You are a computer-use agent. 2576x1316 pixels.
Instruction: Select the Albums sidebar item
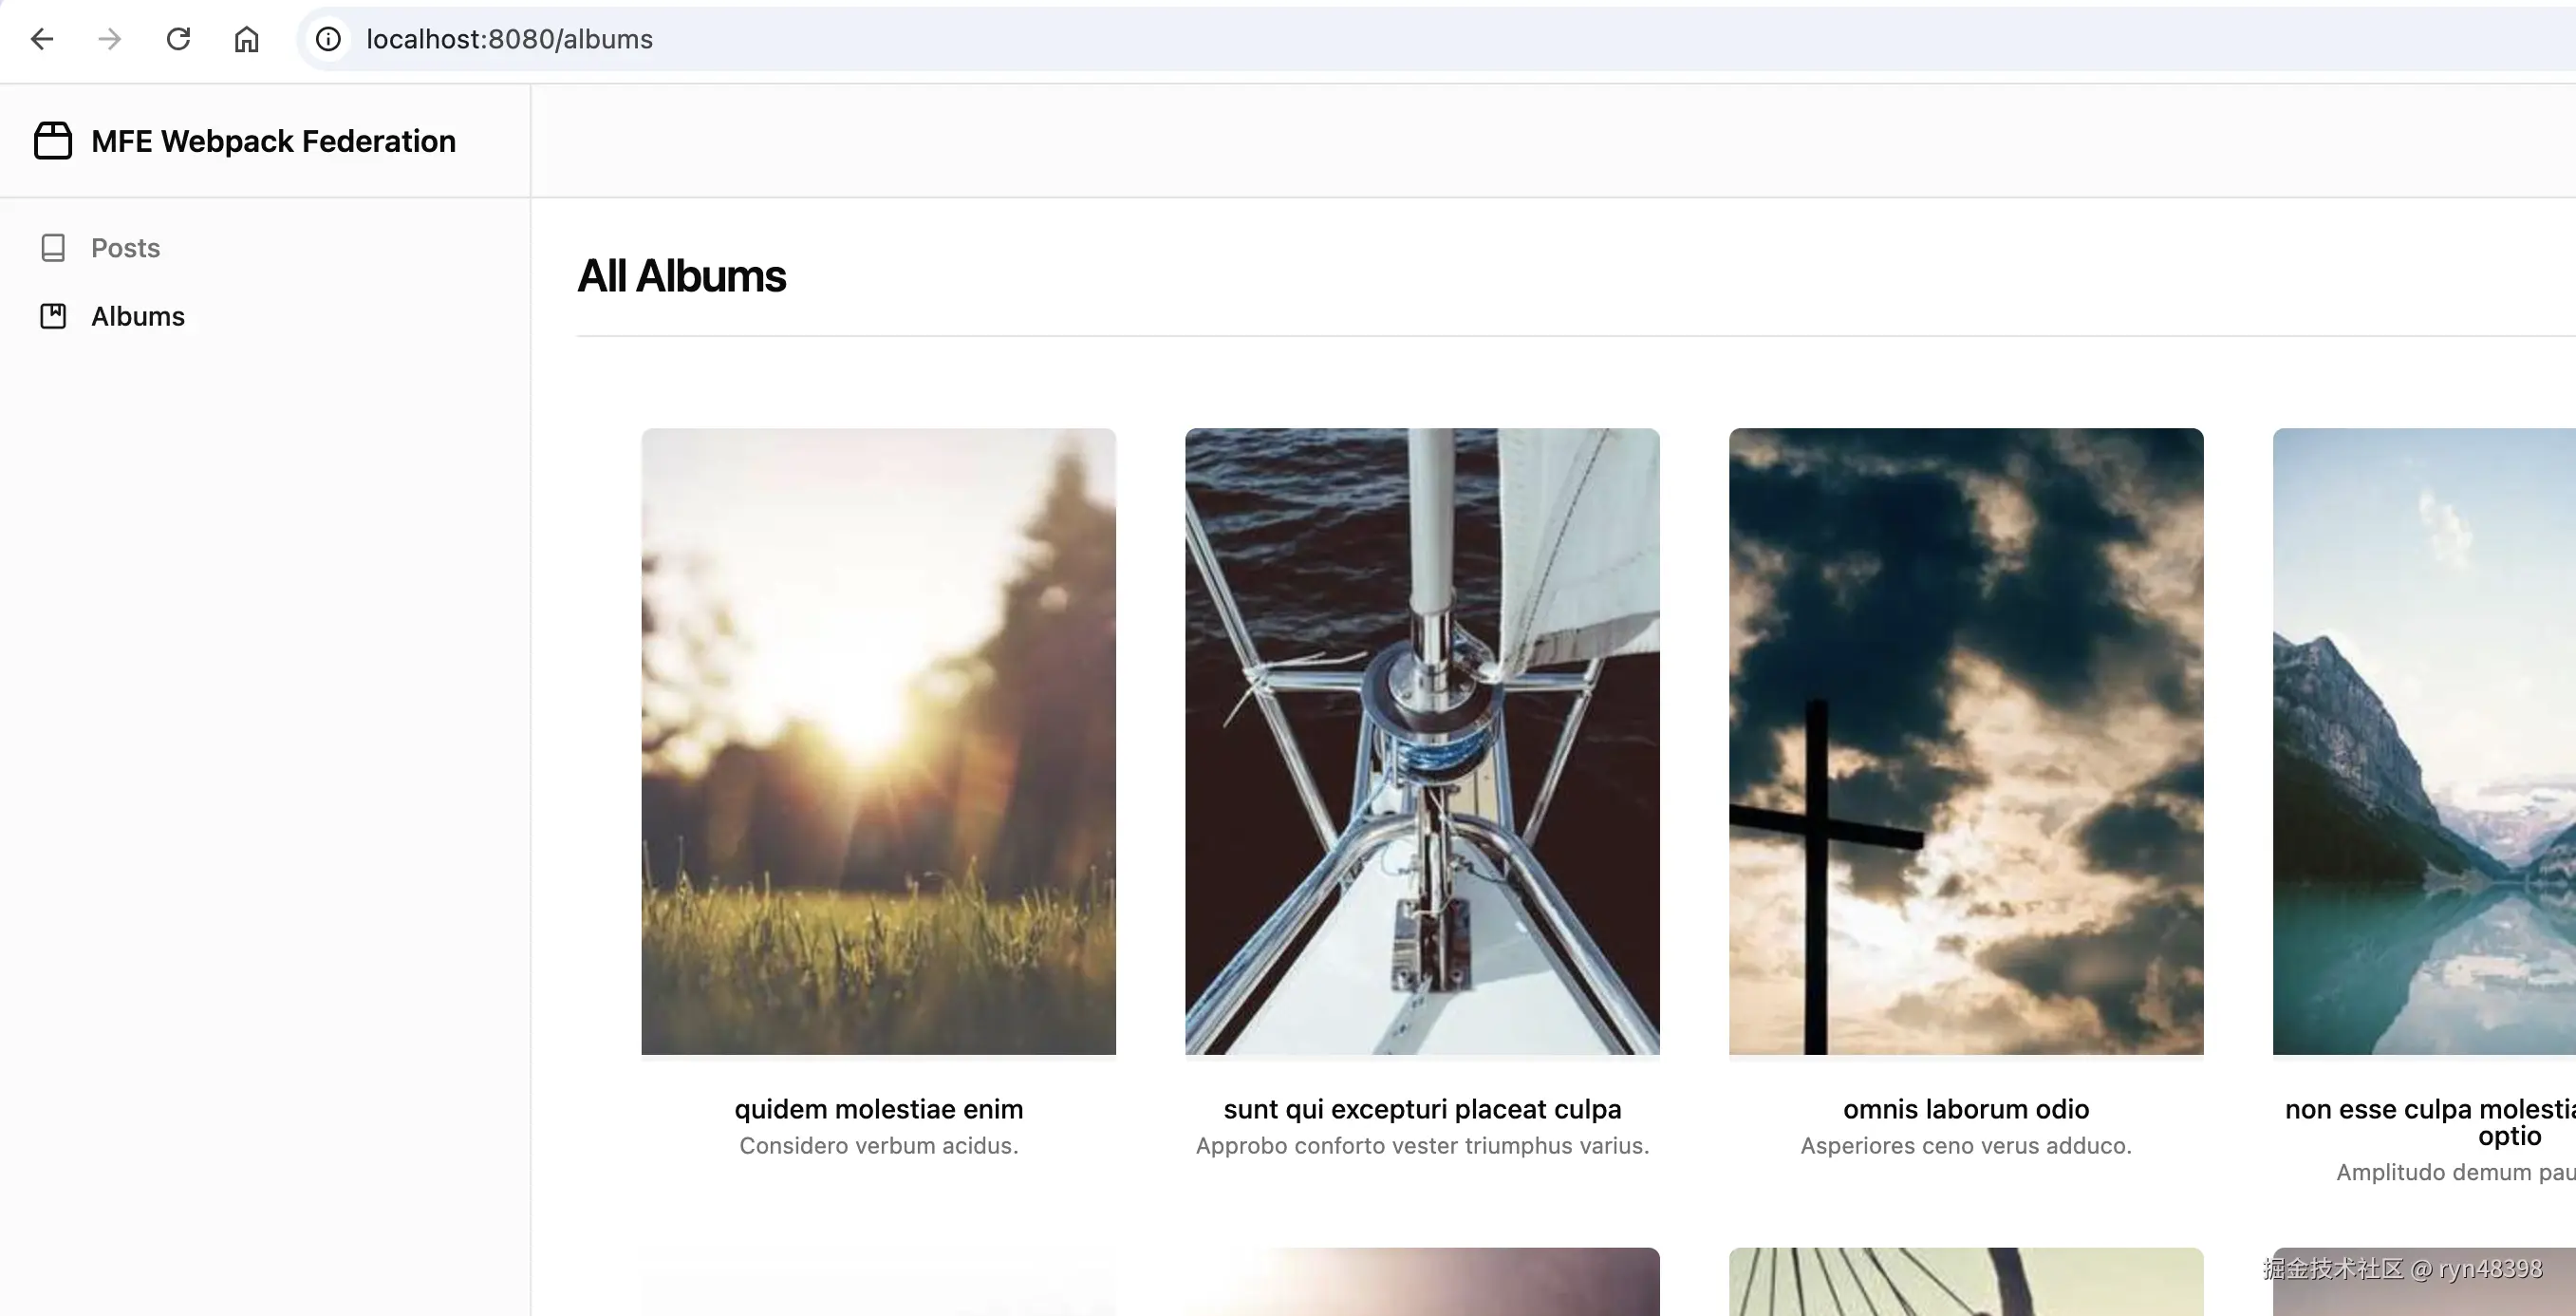[138, 315]
